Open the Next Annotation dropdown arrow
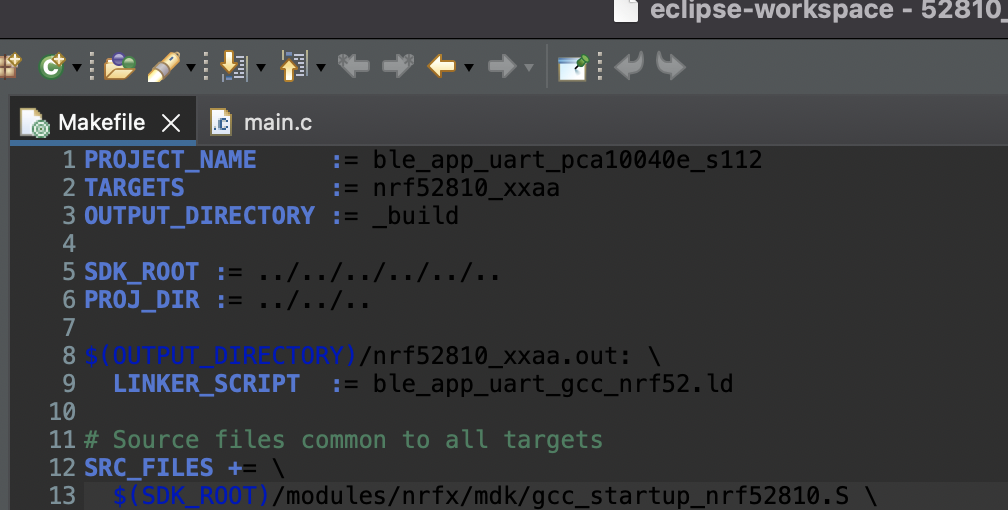The height and width of the screenshot is (510, 1008). coord(260,68)
